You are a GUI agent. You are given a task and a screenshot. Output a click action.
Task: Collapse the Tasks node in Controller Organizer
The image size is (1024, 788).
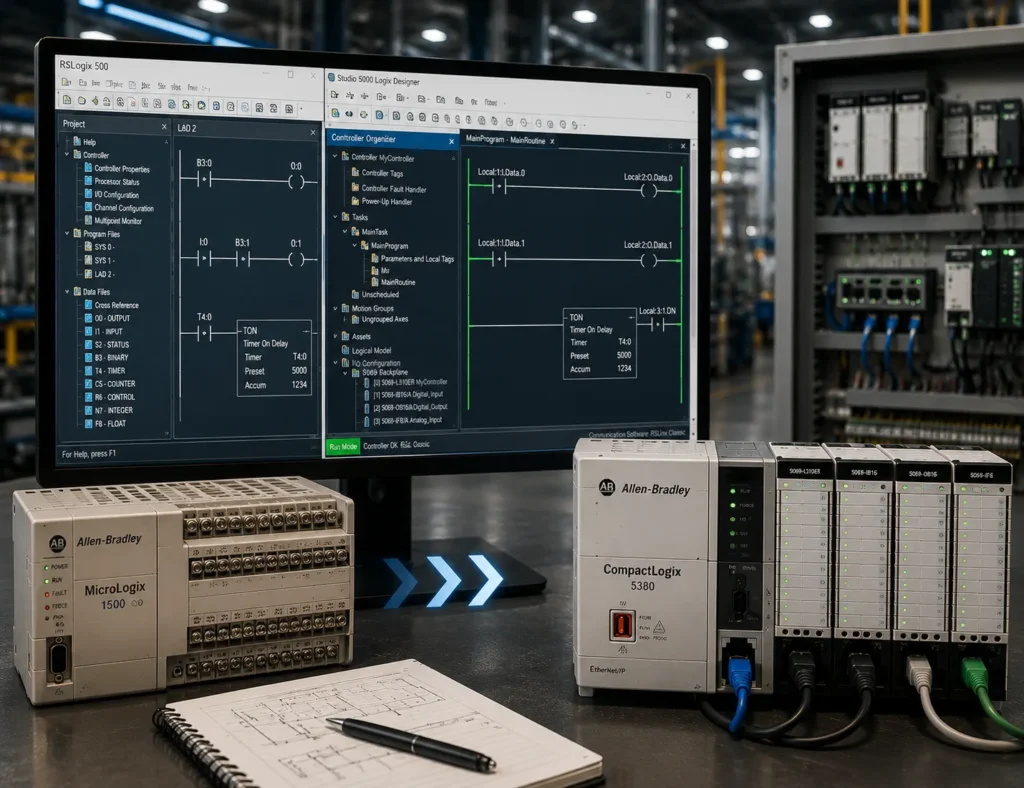click(335, 217)
